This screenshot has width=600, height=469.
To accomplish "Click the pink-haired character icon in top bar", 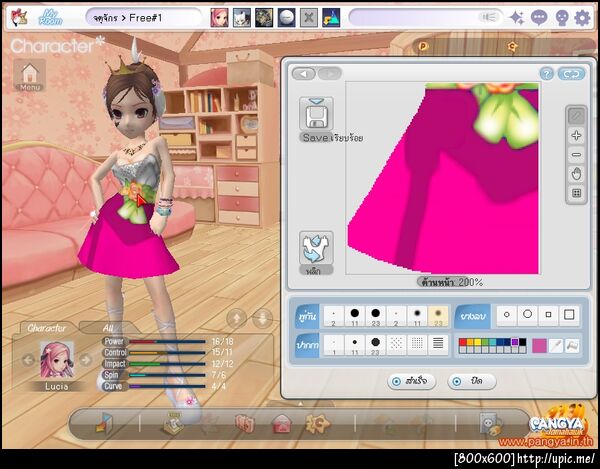I will [219, 18].
